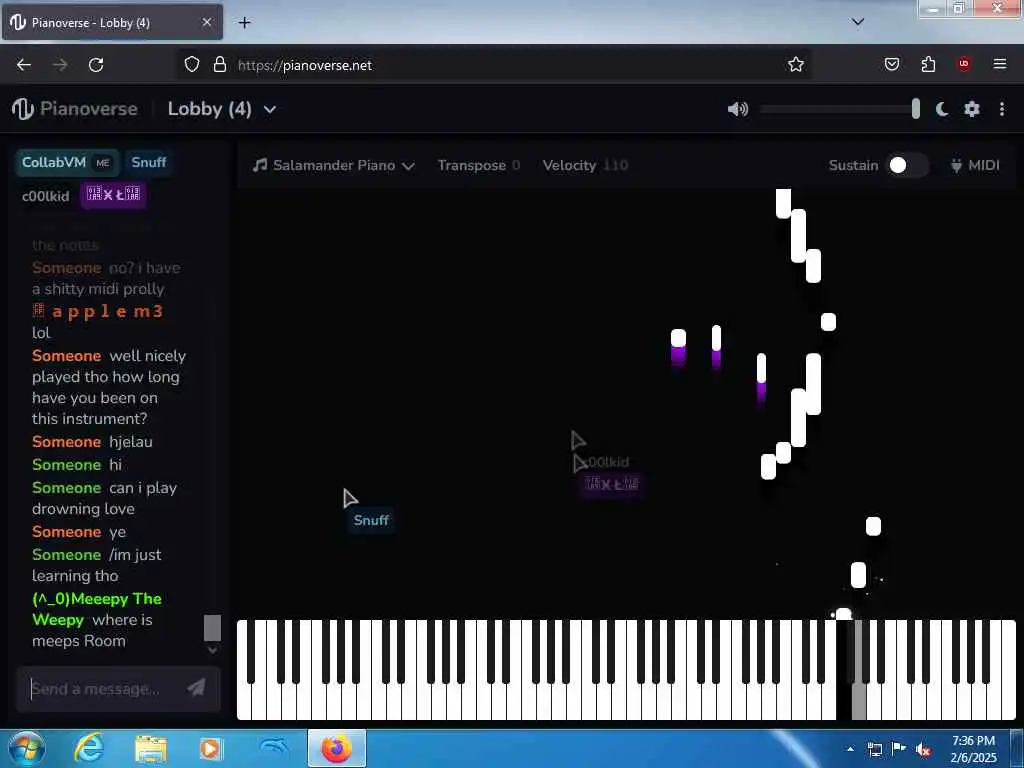
Task: Click the Velocity 110 control
Action: [585, 165]
